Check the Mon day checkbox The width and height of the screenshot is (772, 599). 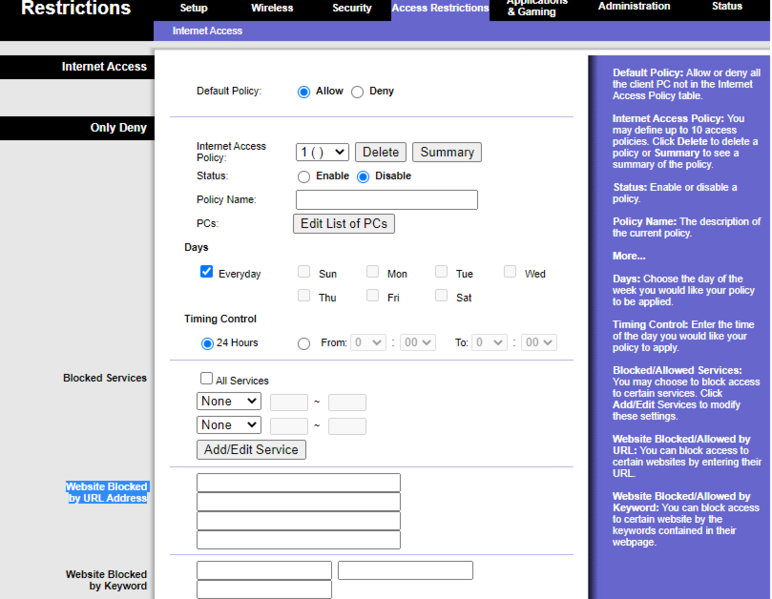coord(373,272)
